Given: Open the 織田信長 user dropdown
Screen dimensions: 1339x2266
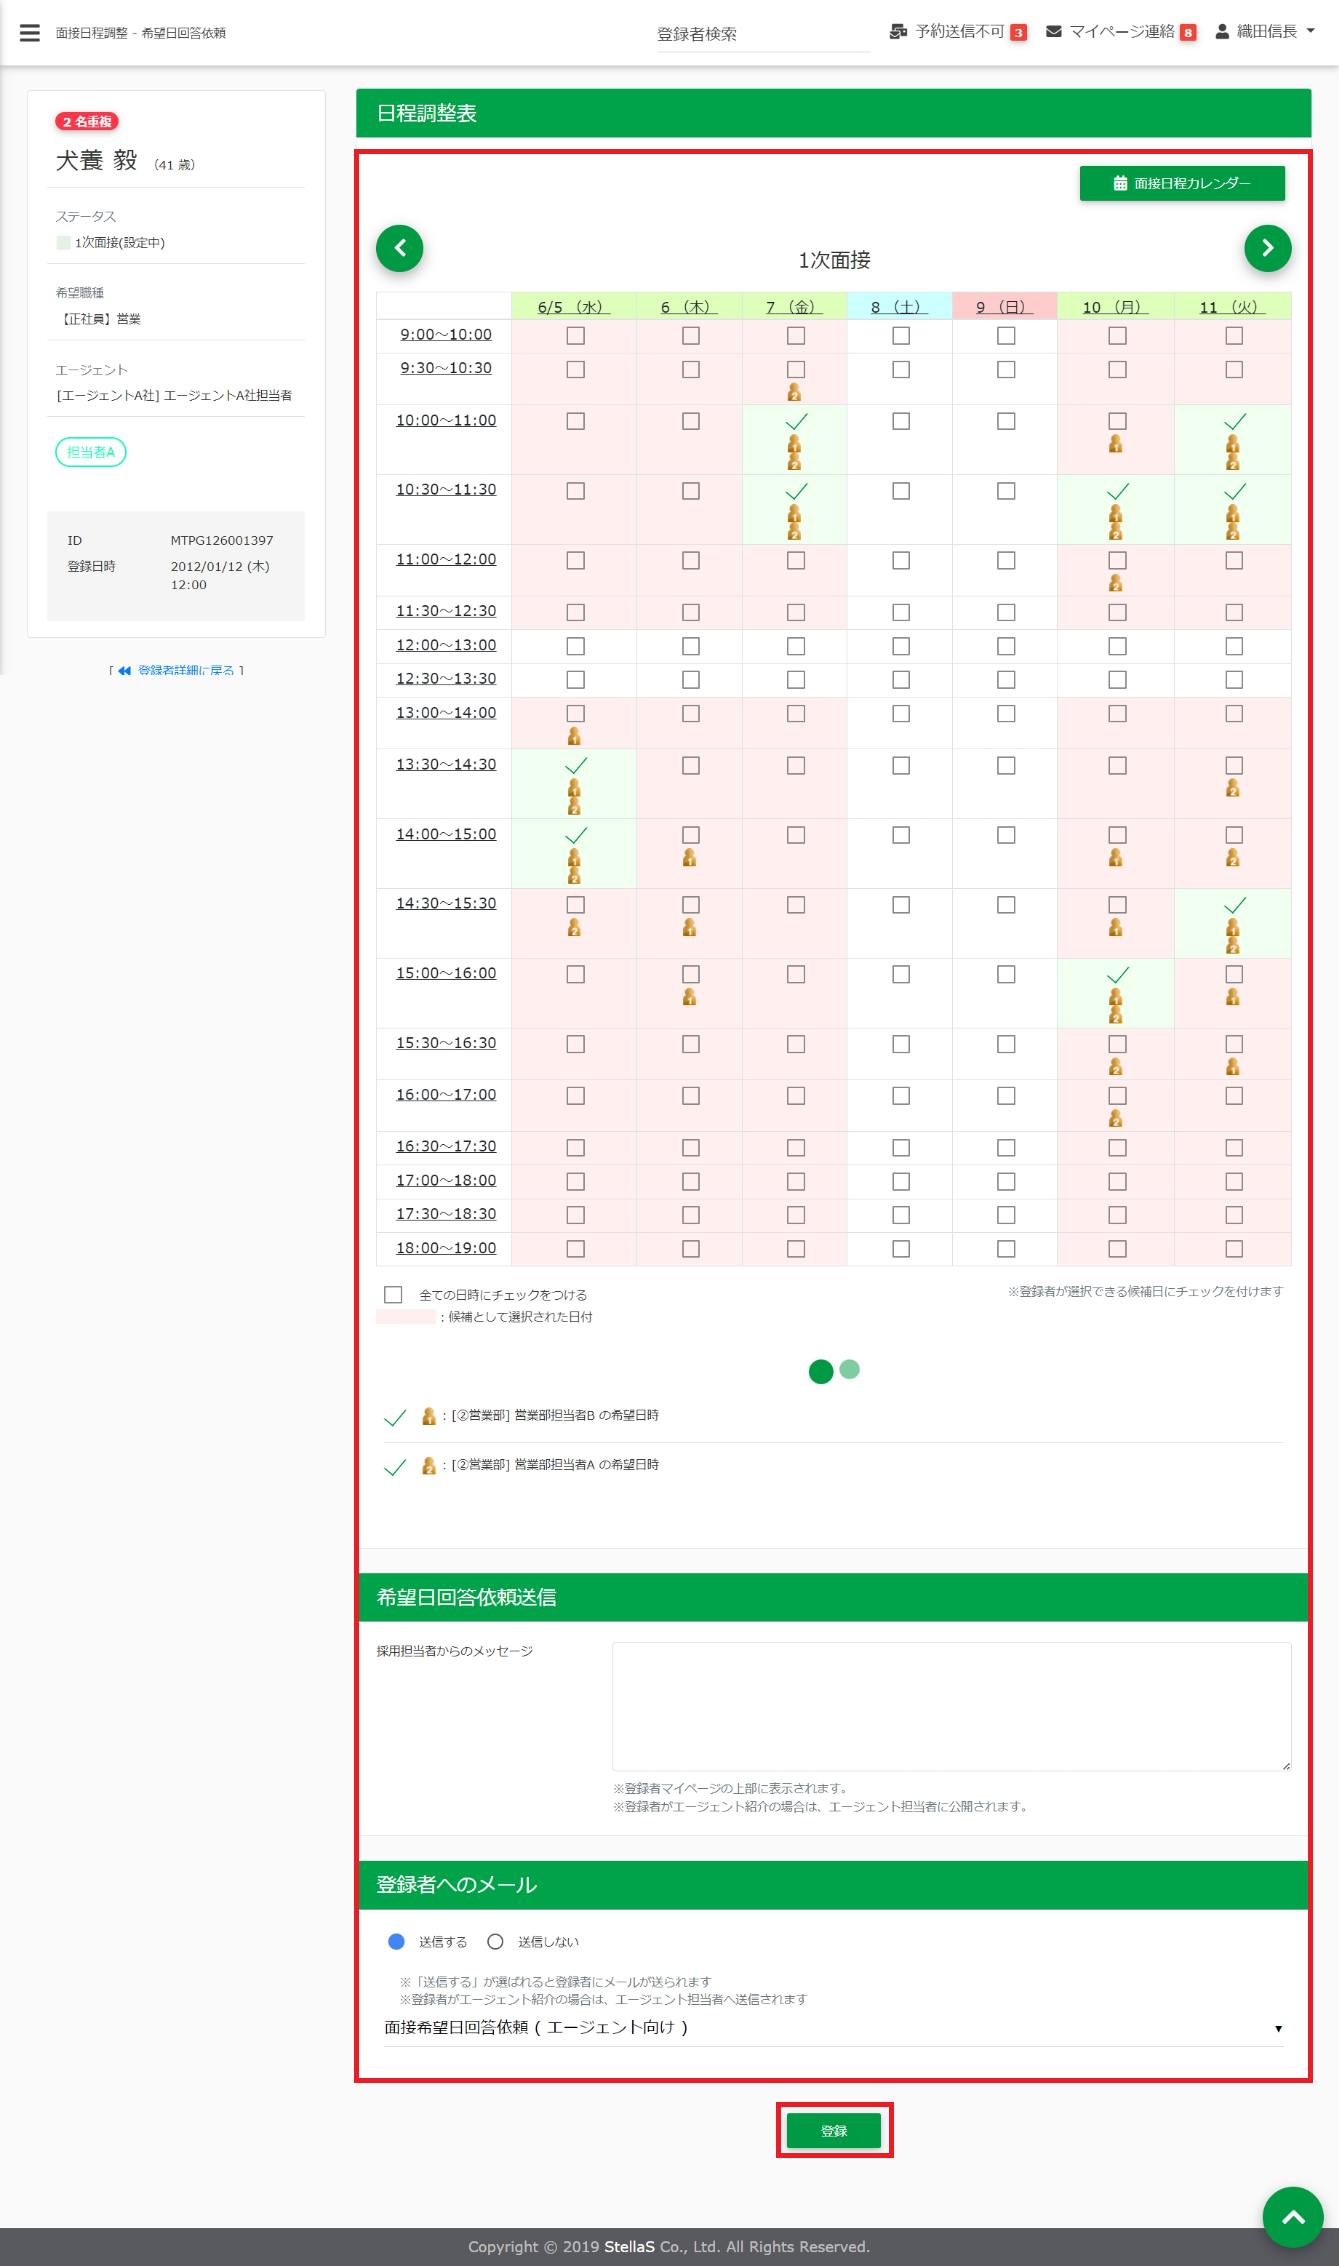Looking at the screenshot, I should (x=1265, y=32).
